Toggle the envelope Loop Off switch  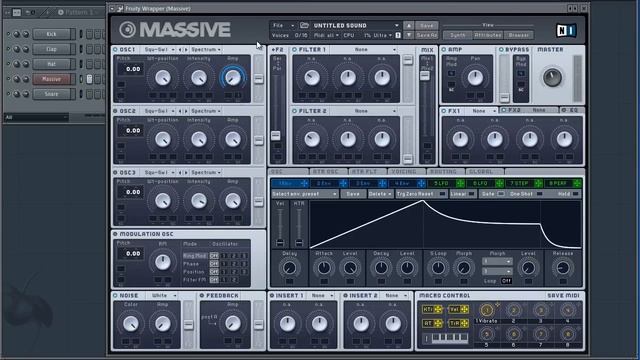[506, 281]
